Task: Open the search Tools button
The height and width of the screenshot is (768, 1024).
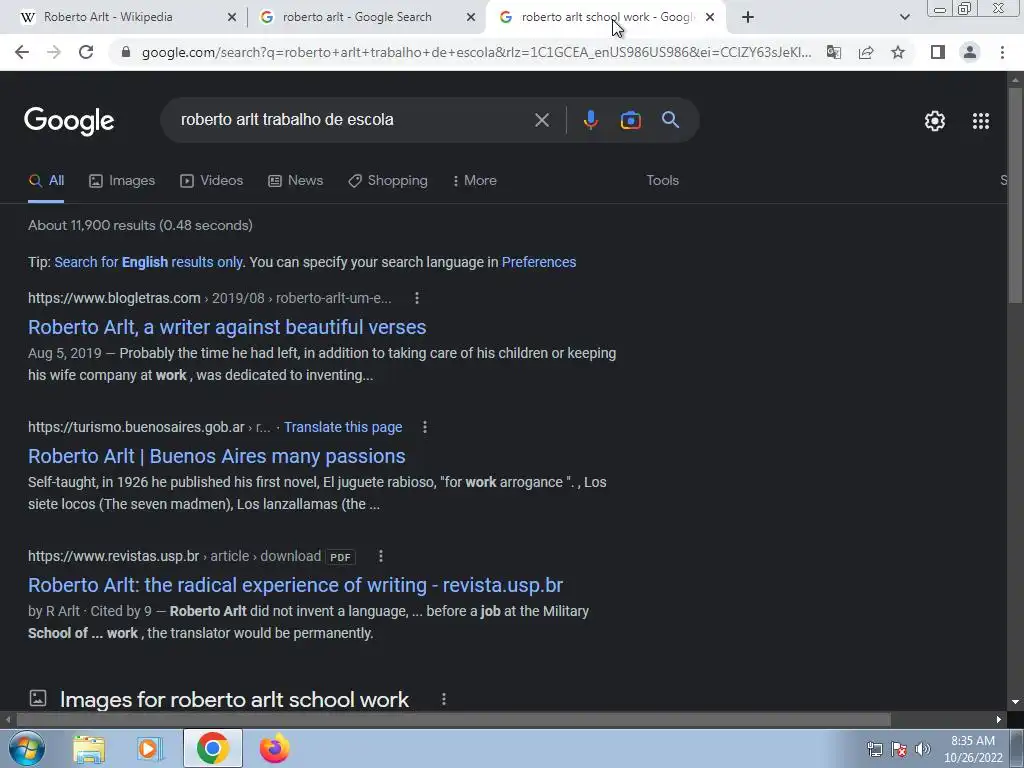Action: tap(662, 181)
